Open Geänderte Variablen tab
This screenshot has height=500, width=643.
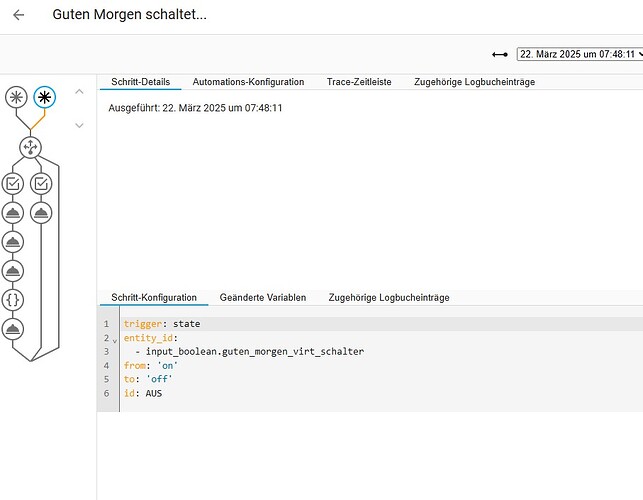click(262, 298)
